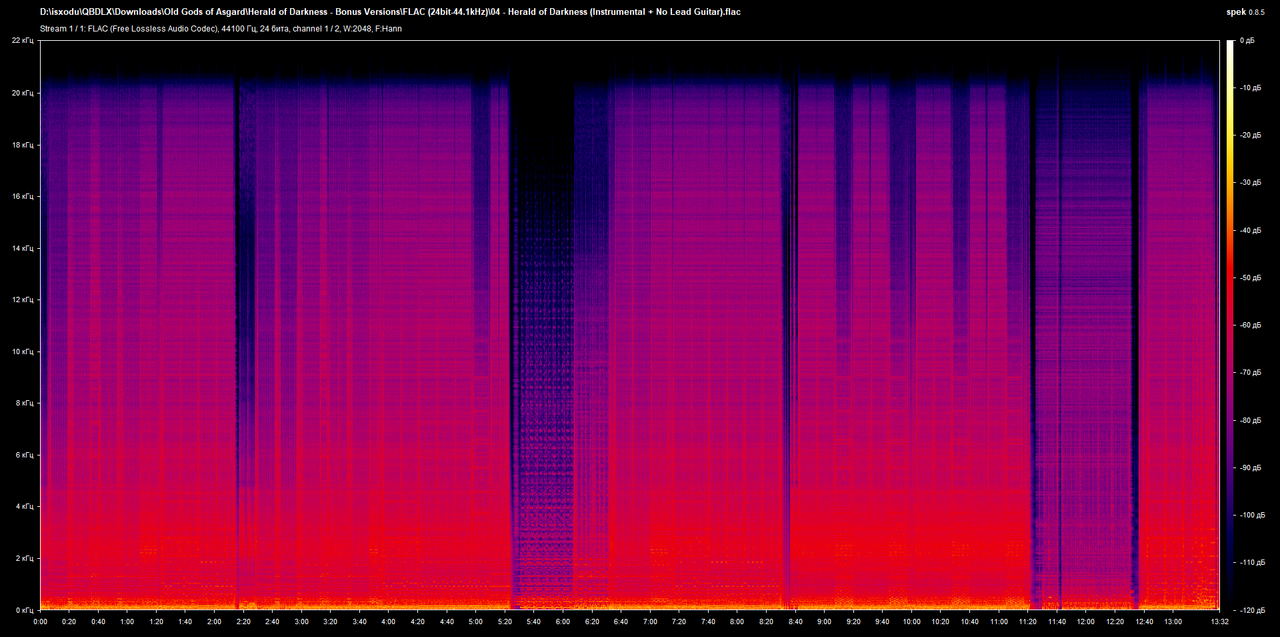1280x637 pixels.
Task: Select the '11:20' time axis label
Action: pos(1027,621)
